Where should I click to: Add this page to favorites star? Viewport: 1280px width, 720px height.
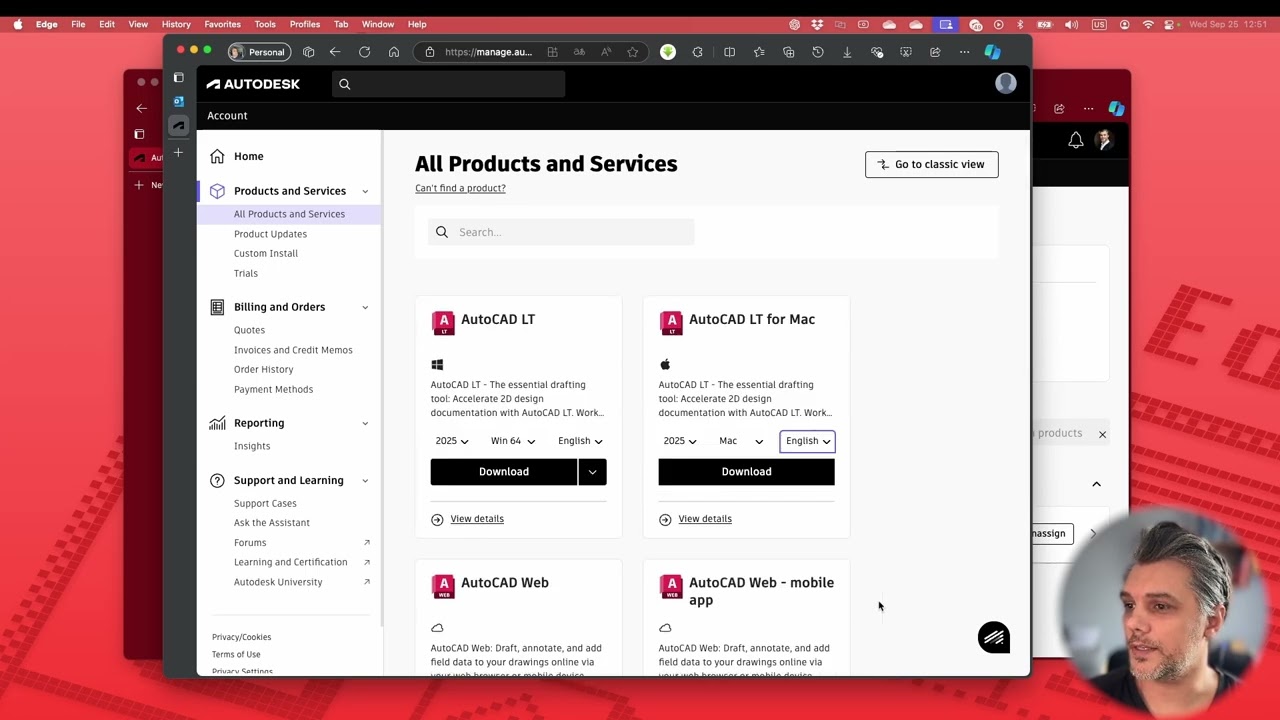tap(632, 52)
